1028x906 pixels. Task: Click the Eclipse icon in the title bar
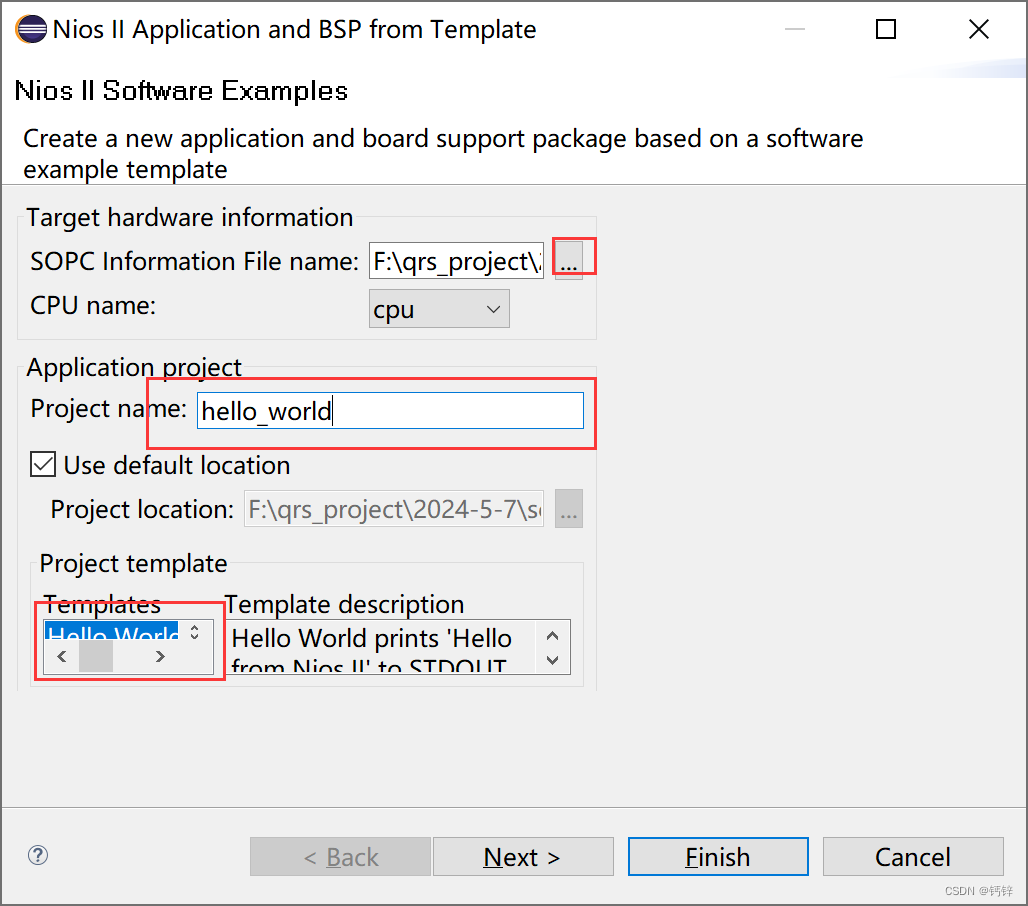click(31, 30)
